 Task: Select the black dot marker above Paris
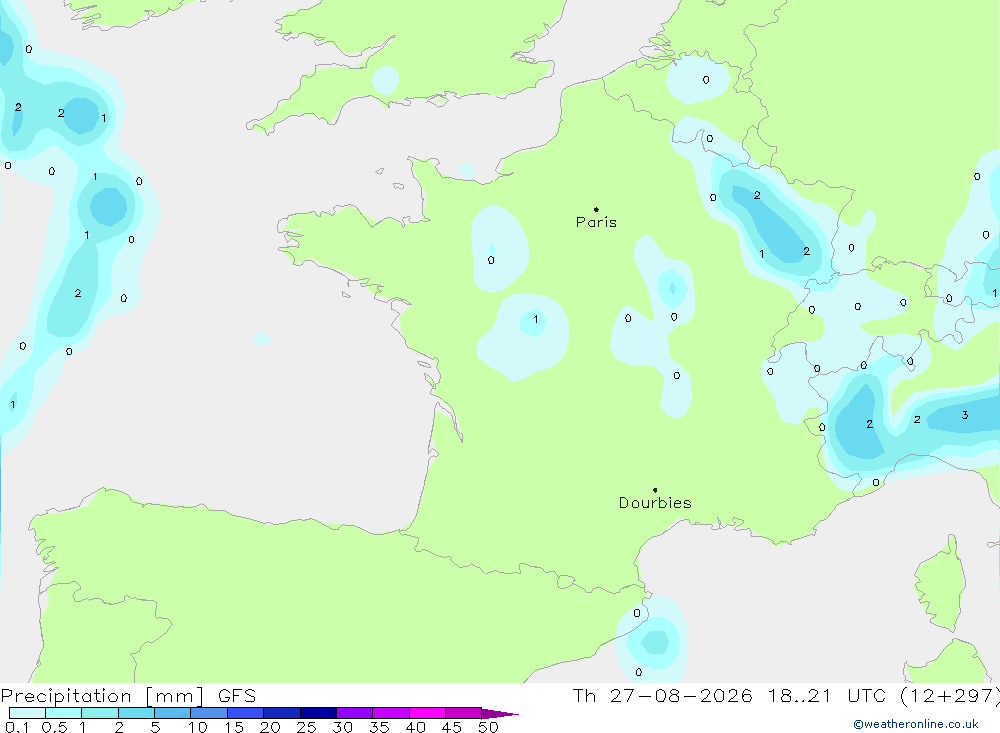596,209
